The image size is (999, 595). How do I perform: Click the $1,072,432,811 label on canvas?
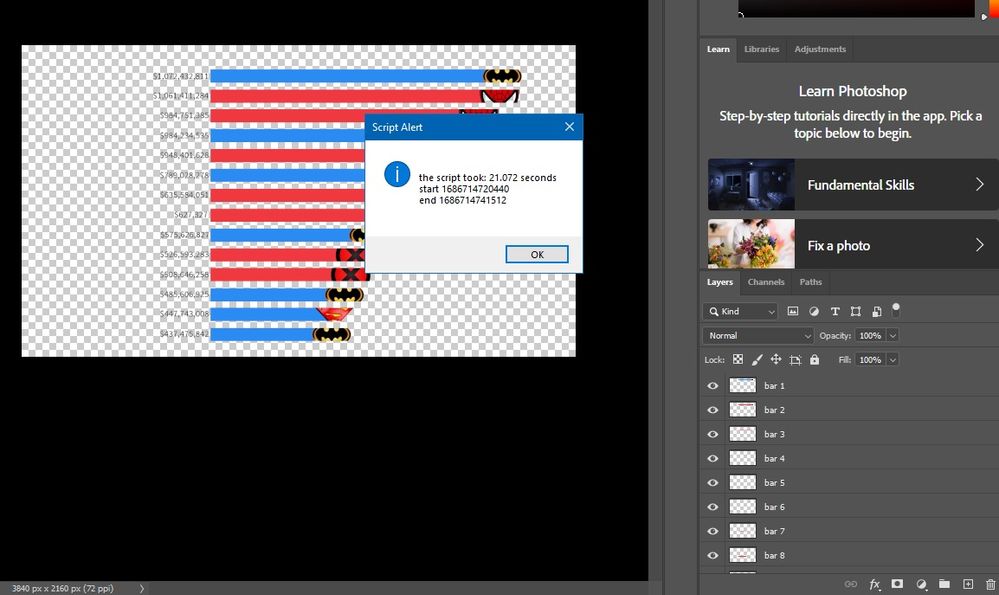pos(180,76)
